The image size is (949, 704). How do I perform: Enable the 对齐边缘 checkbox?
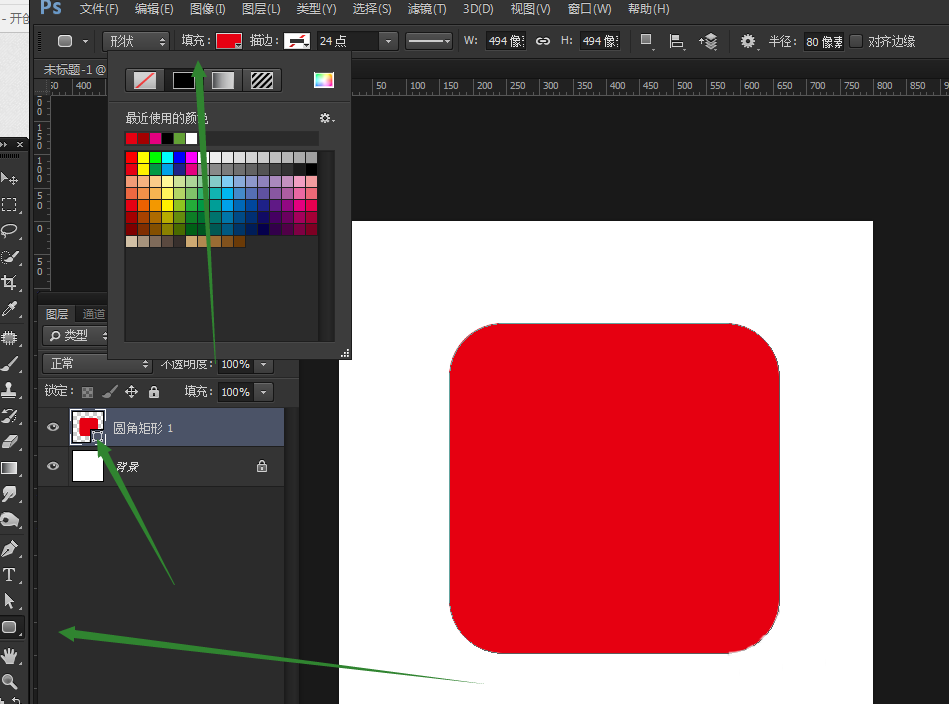click(x=856, y=41)
